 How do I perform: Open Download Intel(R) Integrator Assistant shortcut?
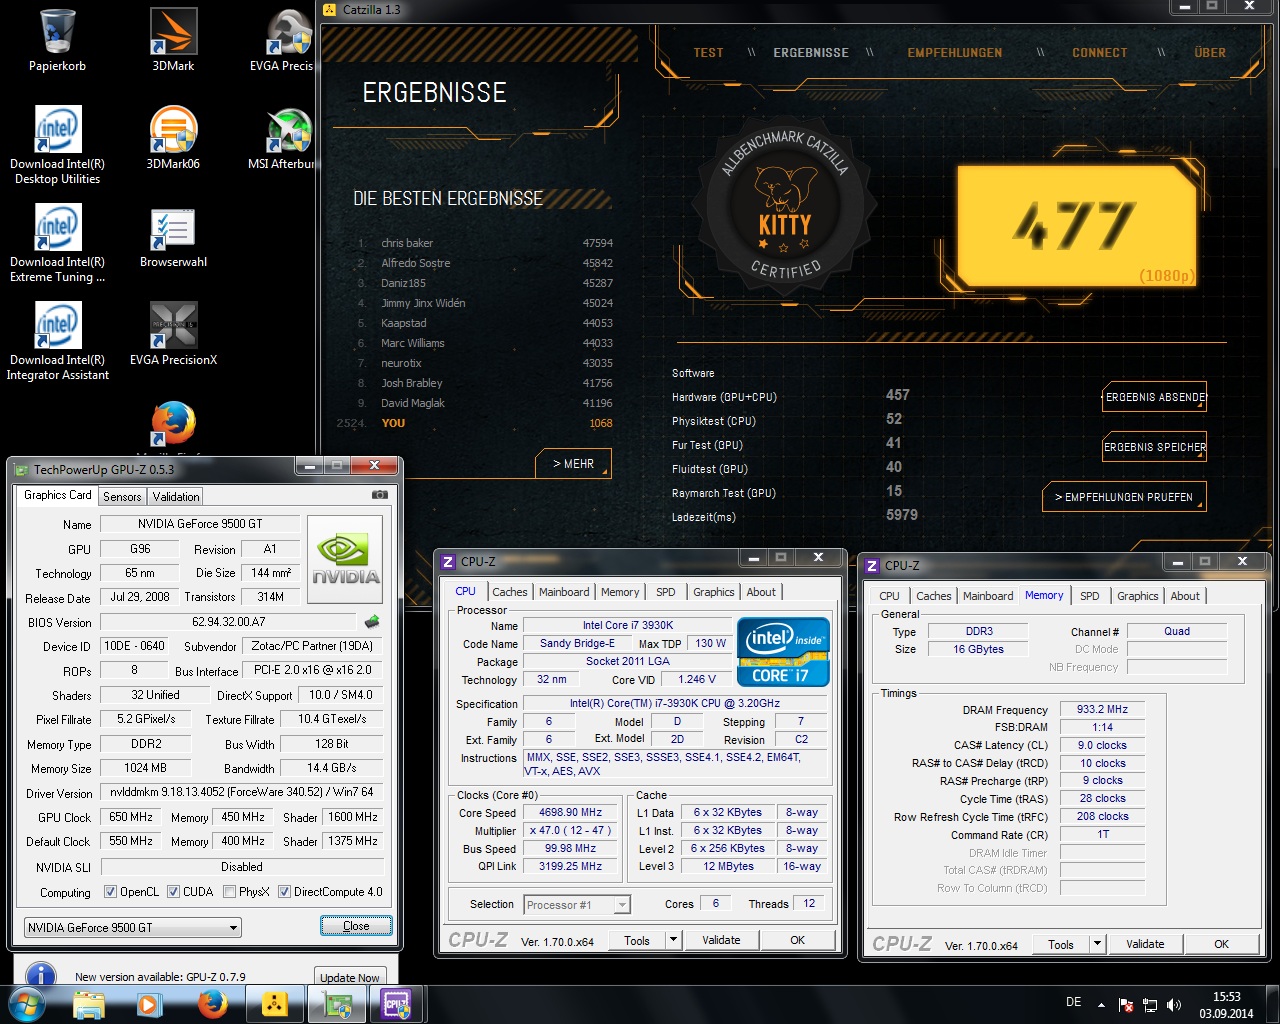tap(58, 341)
